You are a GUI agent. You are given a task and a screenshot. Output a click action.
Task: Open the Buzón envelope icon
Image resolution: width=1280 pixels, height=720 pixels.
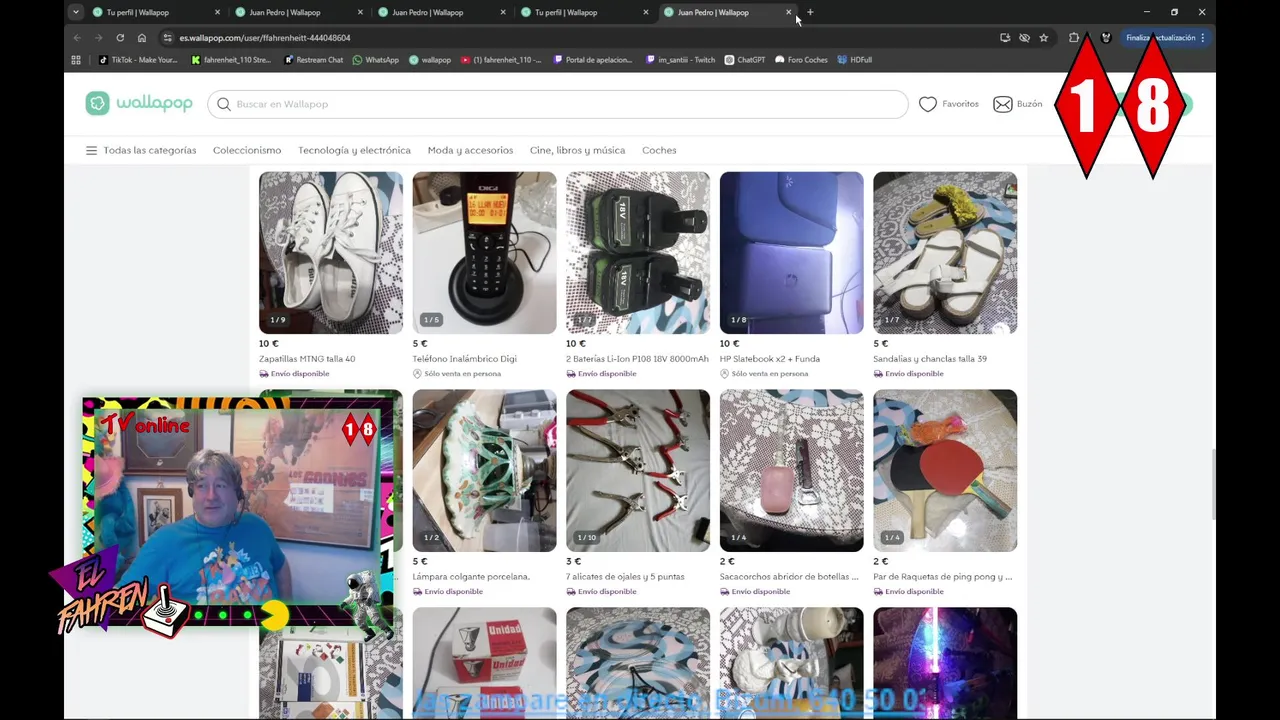tap(1002, 104)
